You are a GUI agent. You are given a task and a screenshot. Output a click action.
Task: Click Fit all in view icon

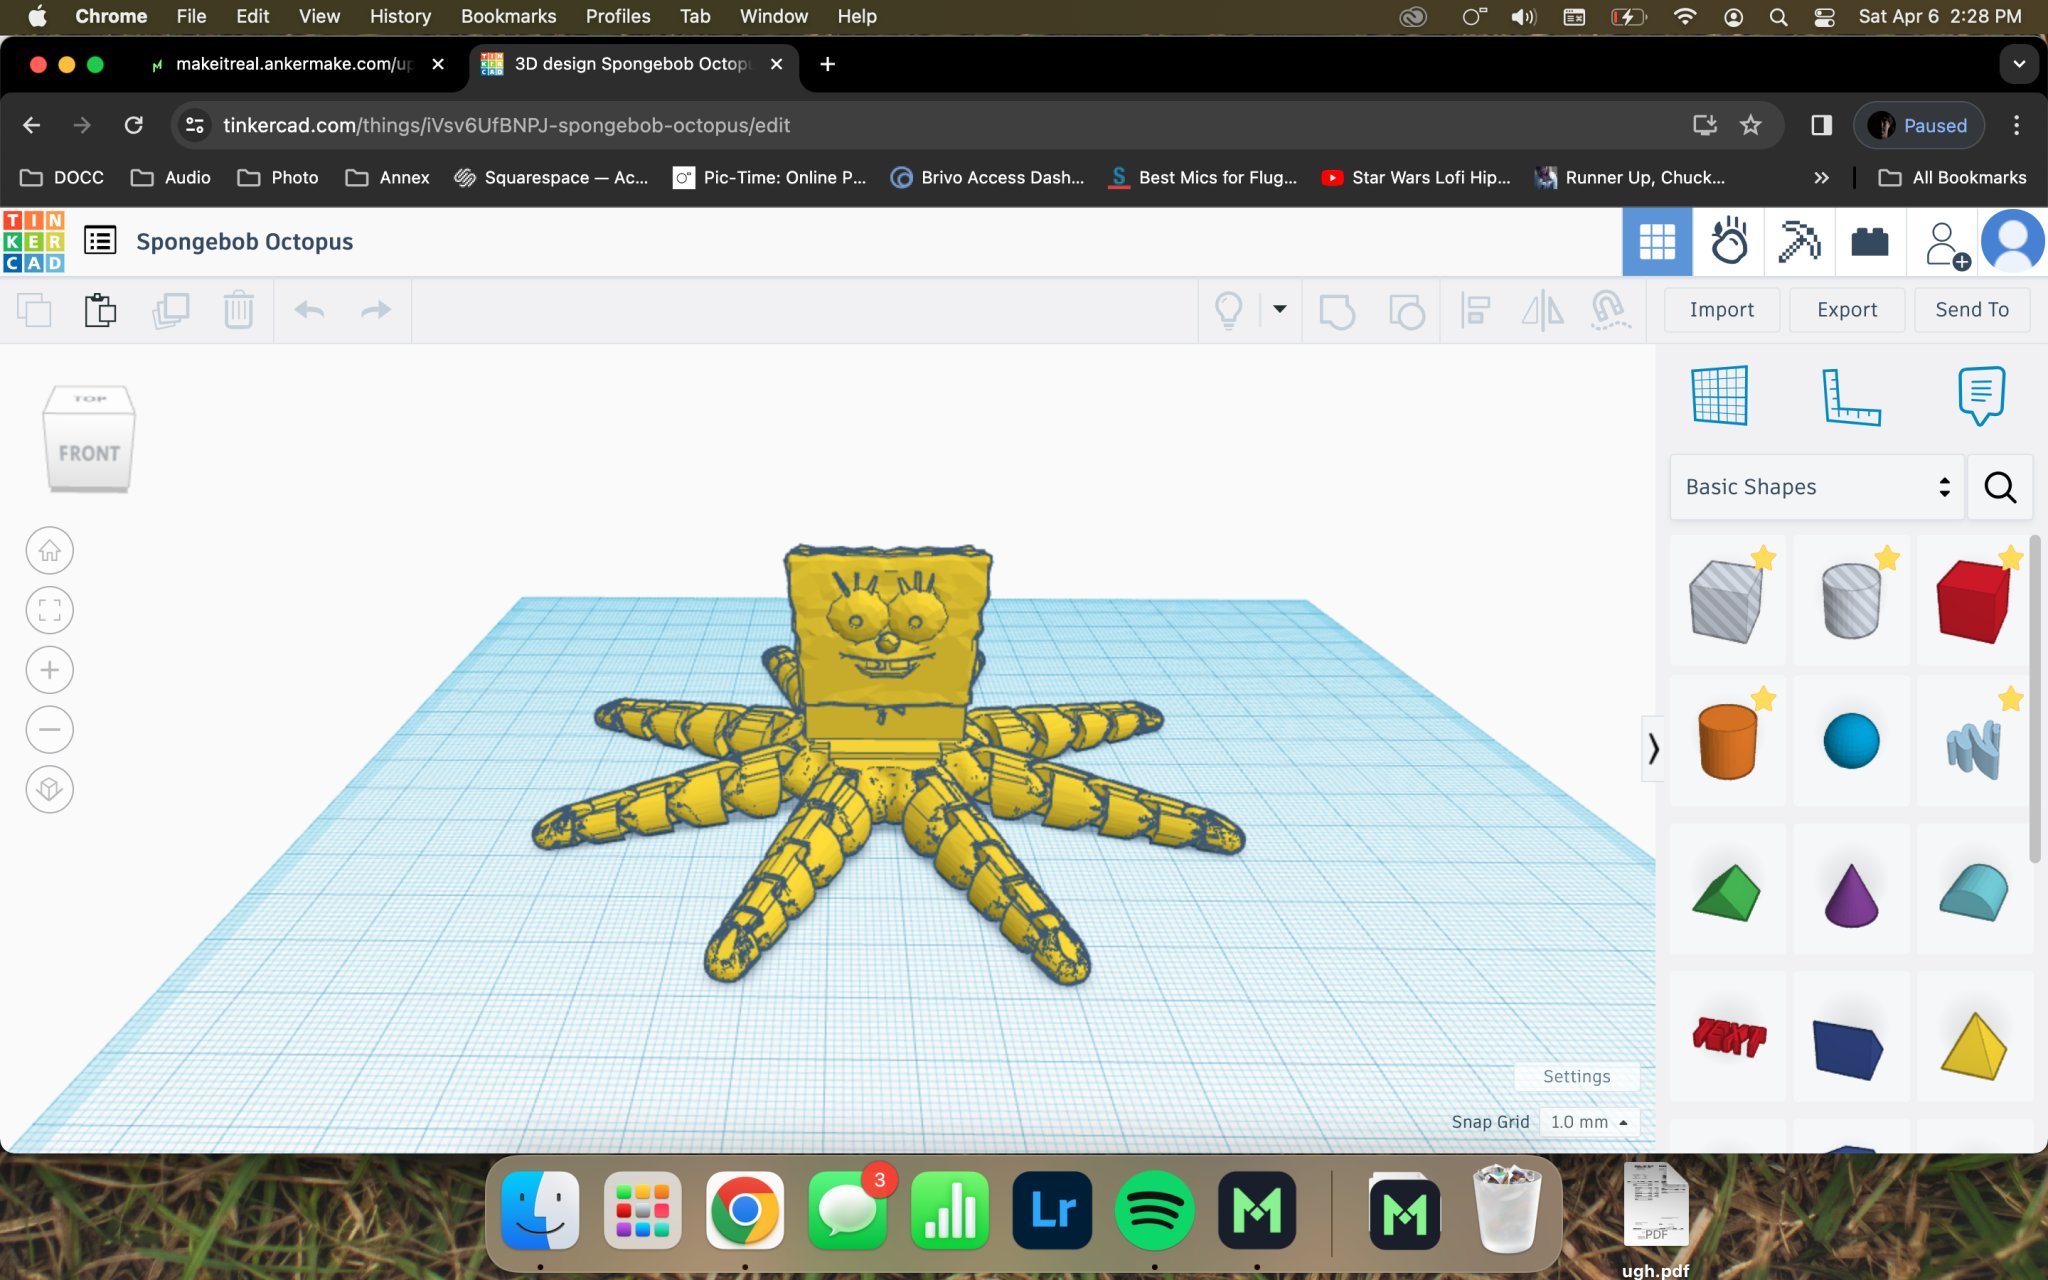[x=50, y=610]
